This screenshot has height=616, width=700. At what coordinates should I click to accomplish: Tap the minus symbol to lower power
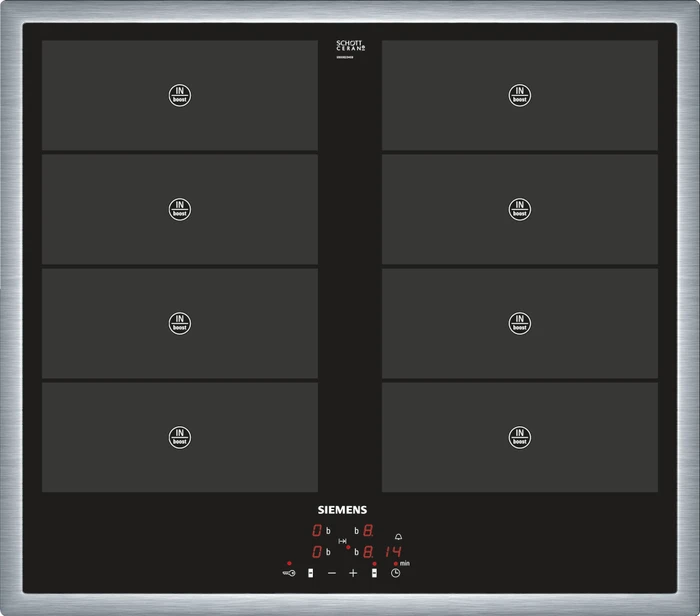(x=332, y=573)
